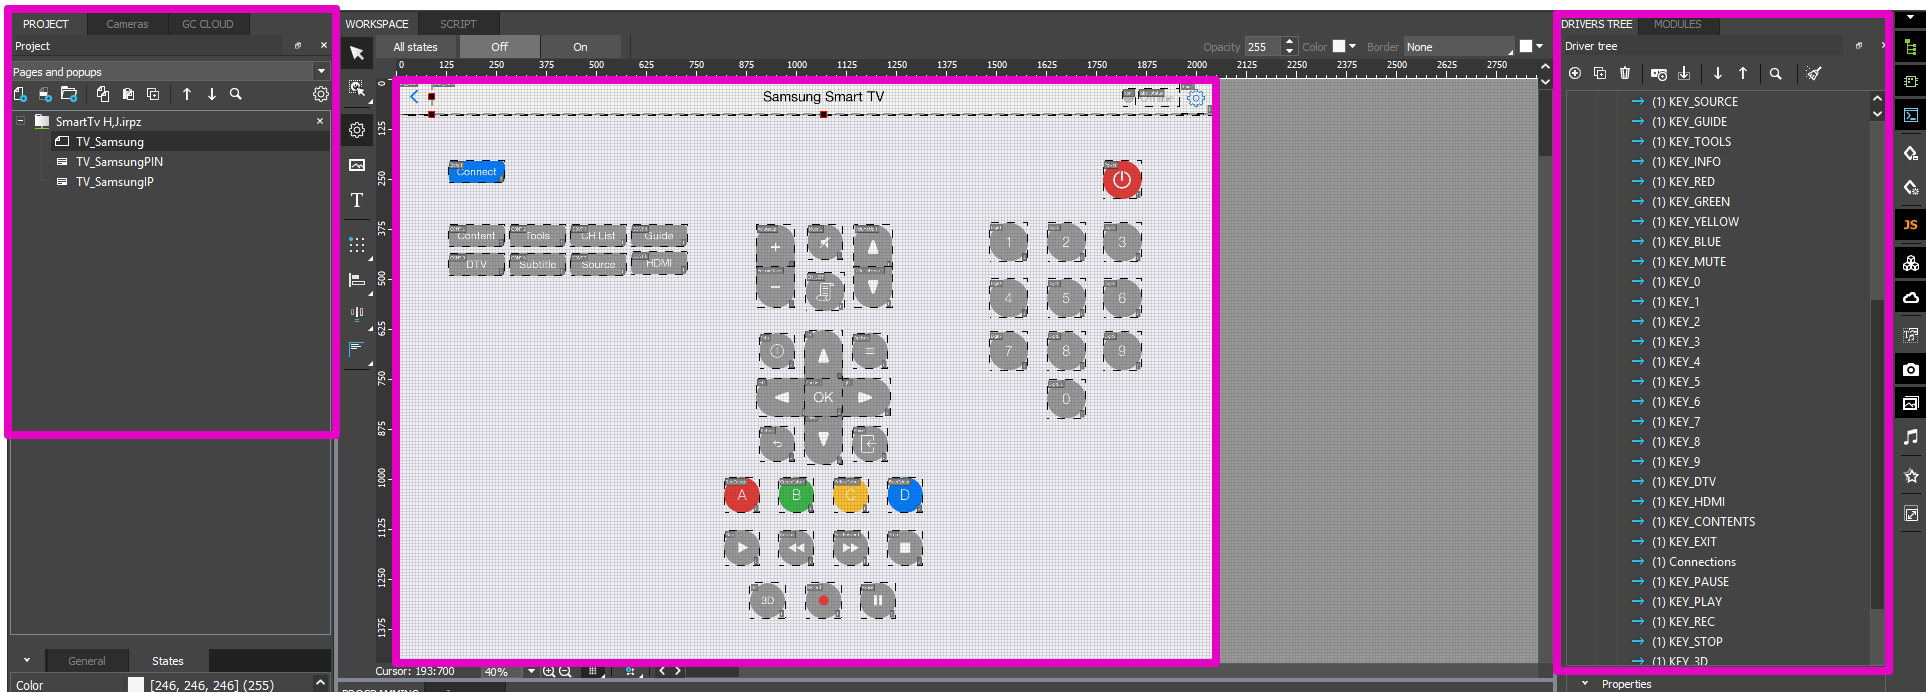The width and height of the screenshot is (1926, 692).
Task: Click the cloud icon in right sidebar
Action: click(1910, 298)
